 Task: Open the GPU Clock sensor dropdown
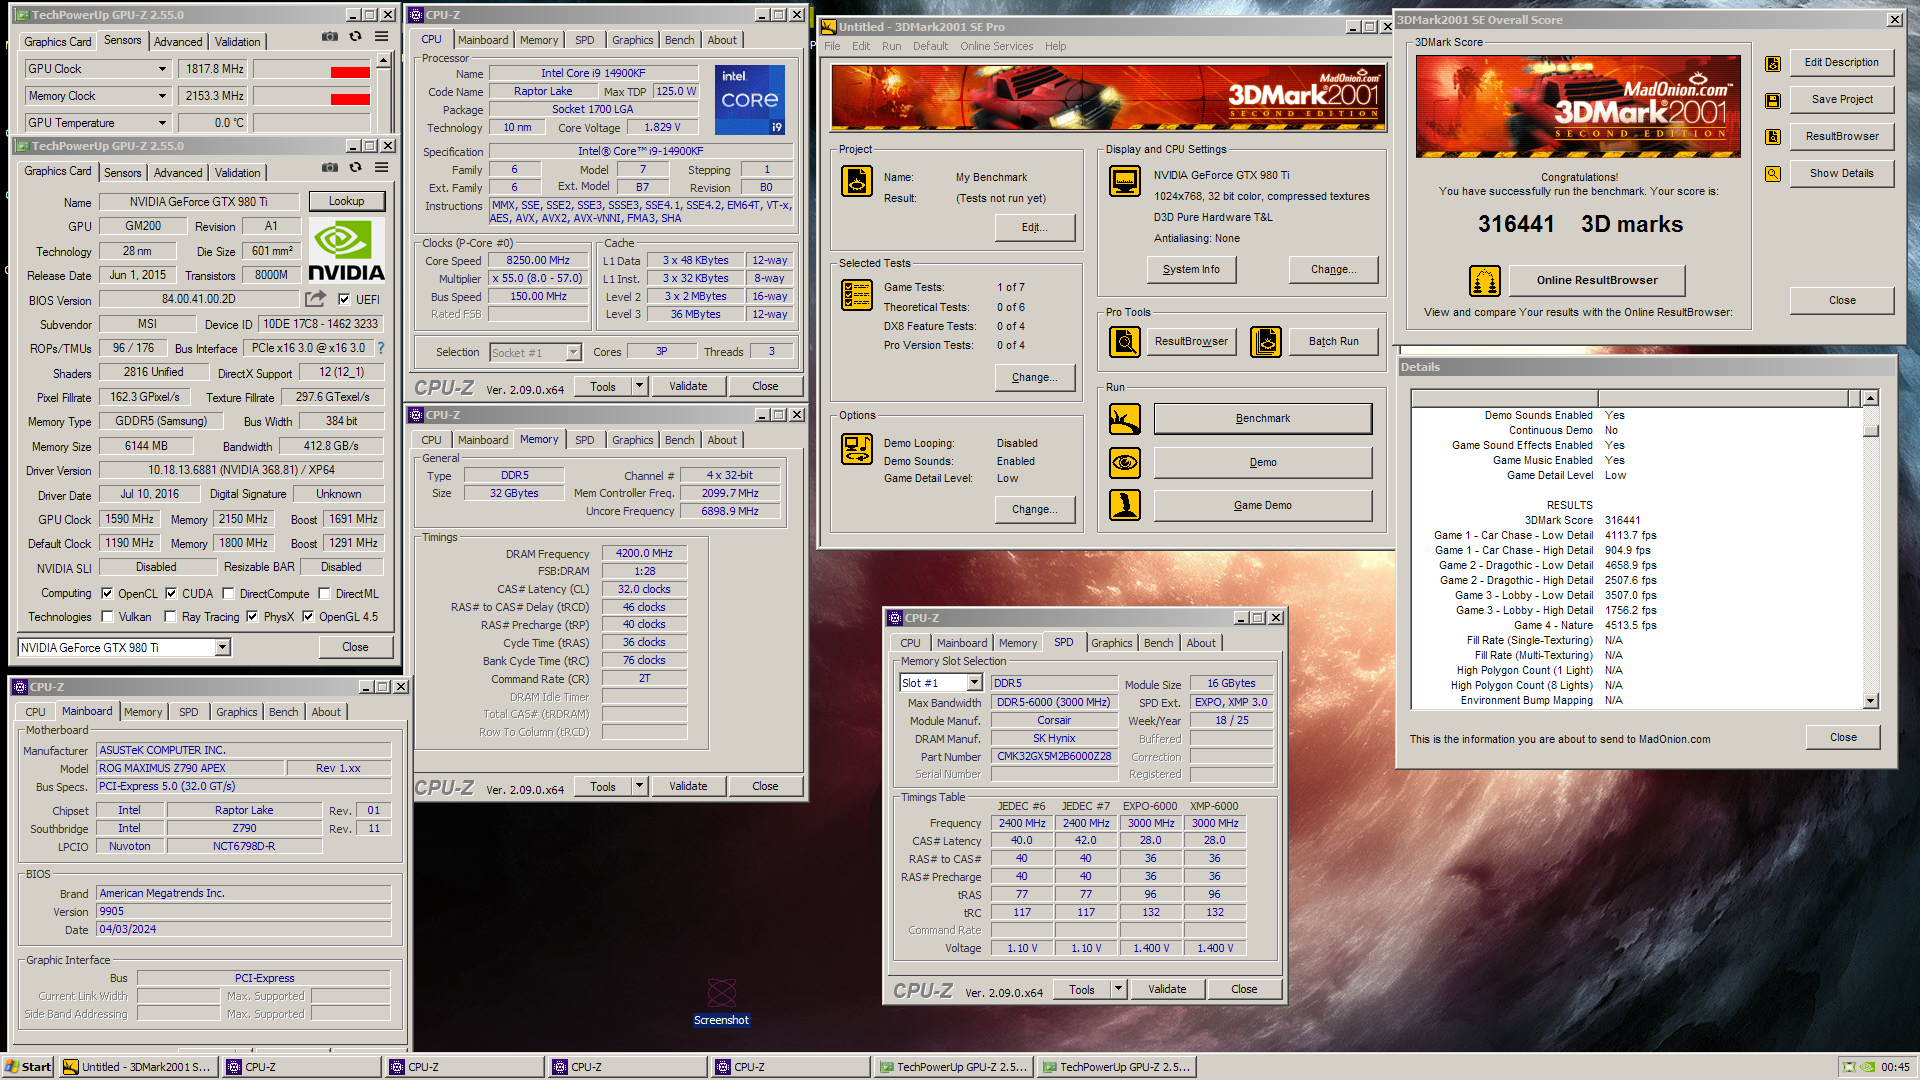(162, 69)
